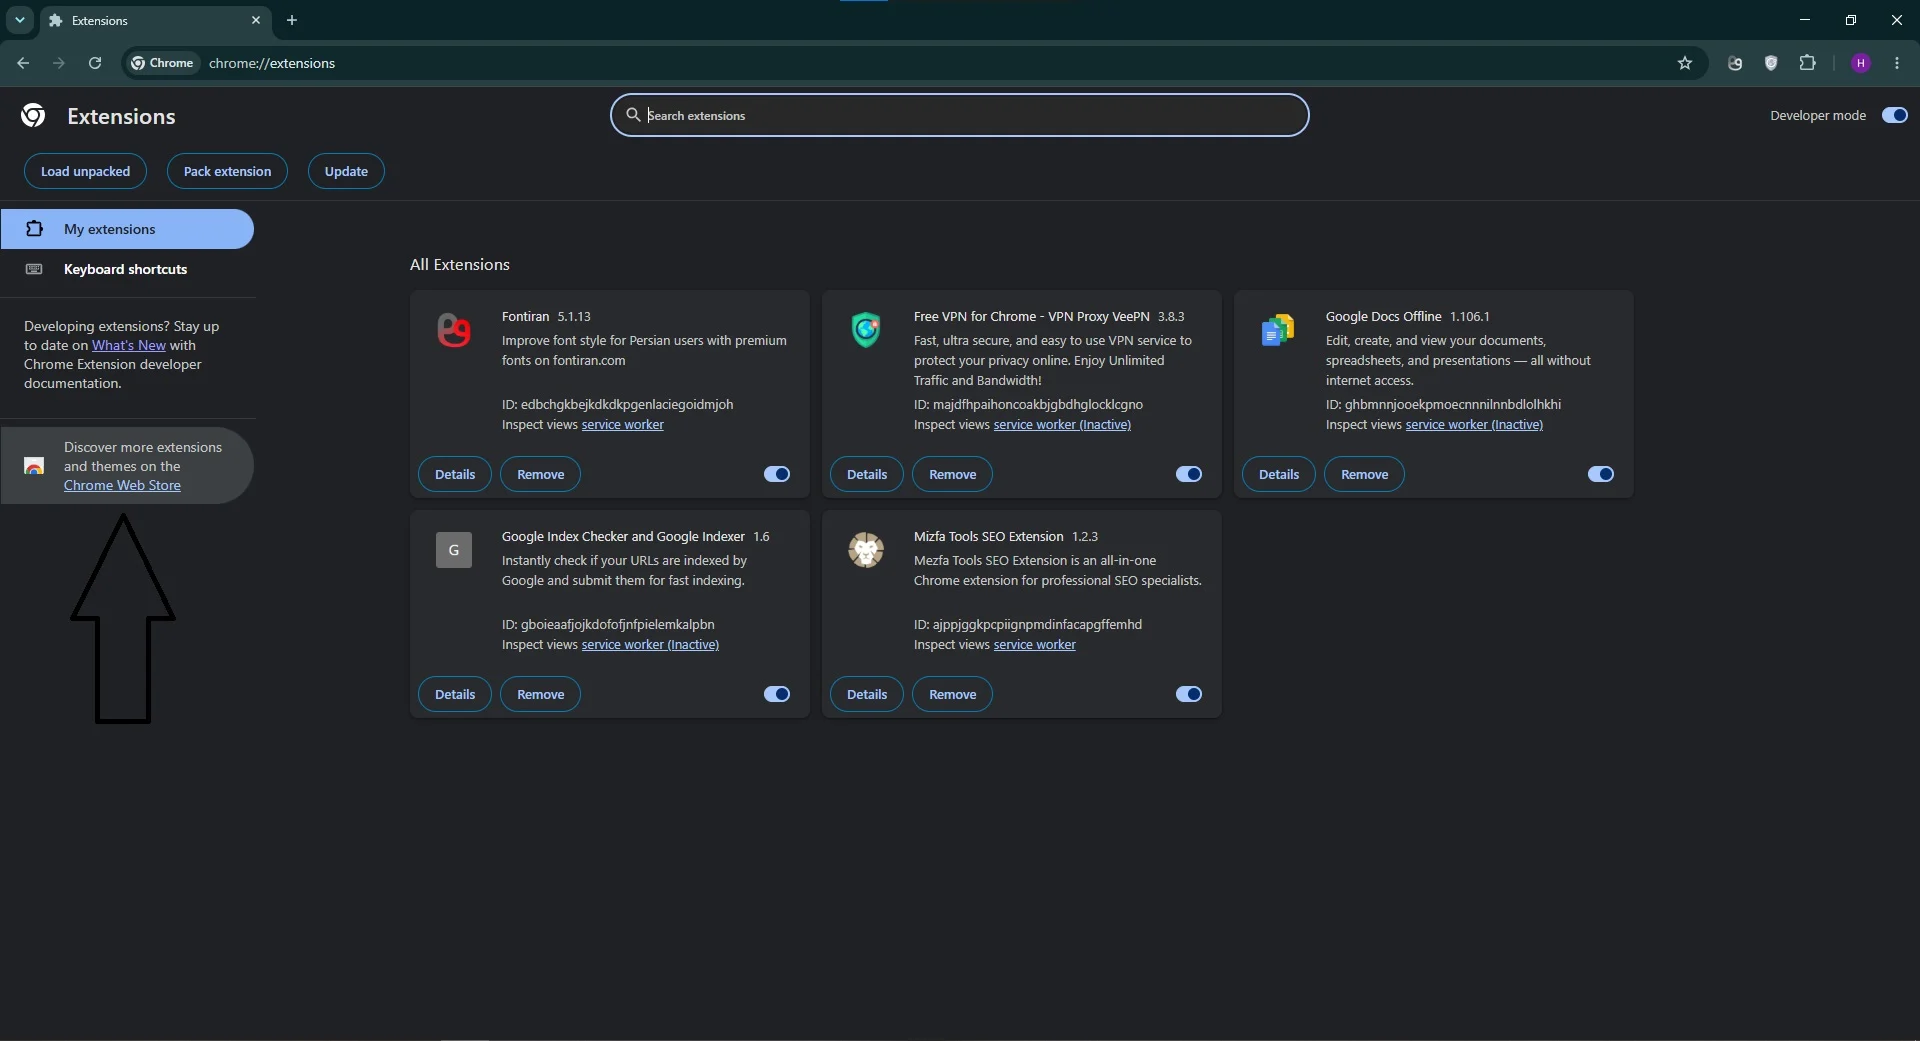Inspect Fontiran service worker link
Image resolution: width=1920 pixels, height=1041 pixels.
[x=623, y=424]
